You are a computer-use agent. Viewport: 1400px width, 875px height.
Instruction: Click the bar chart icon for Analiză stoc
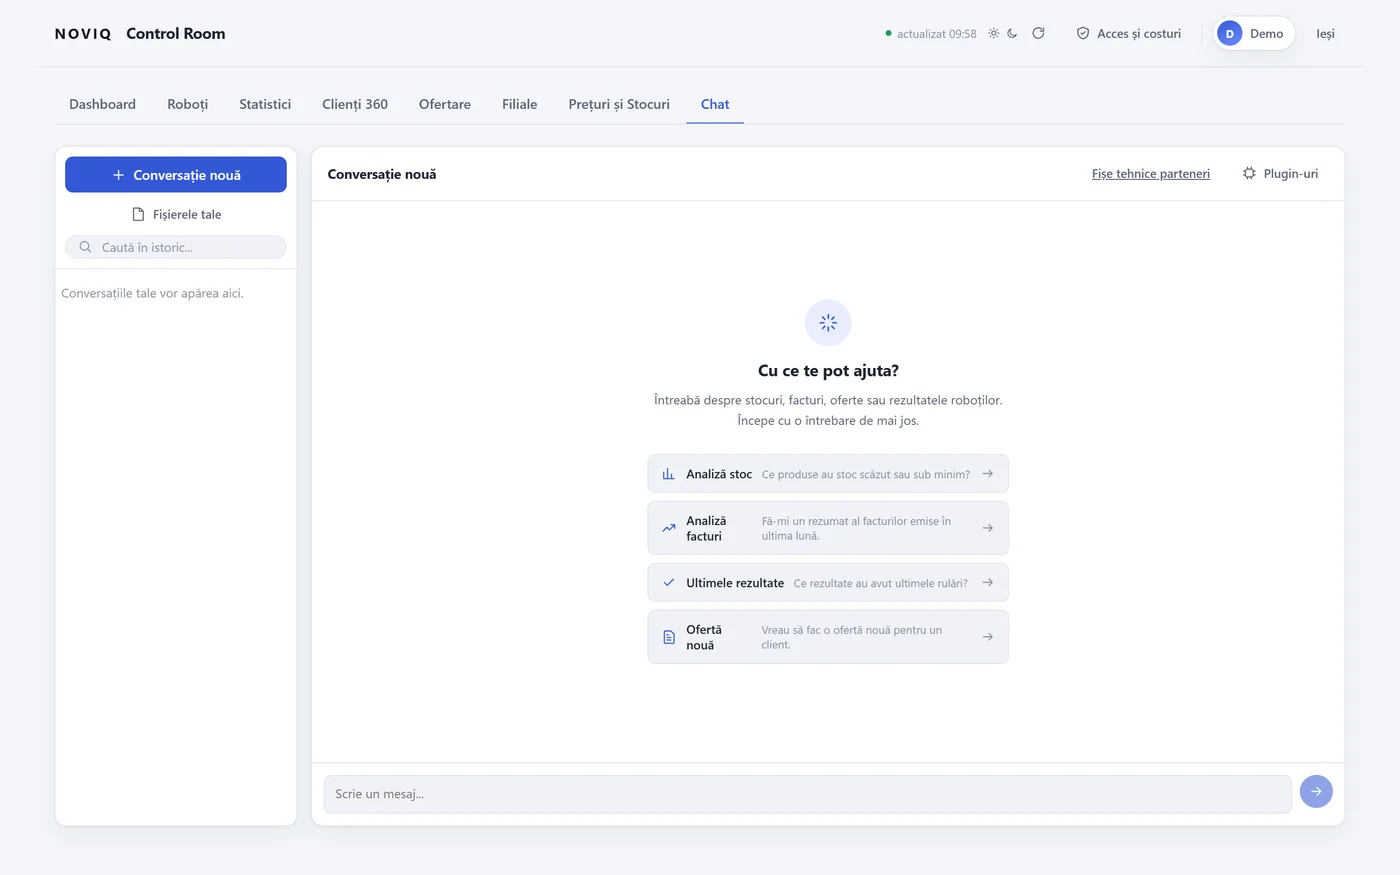point(669,474)
